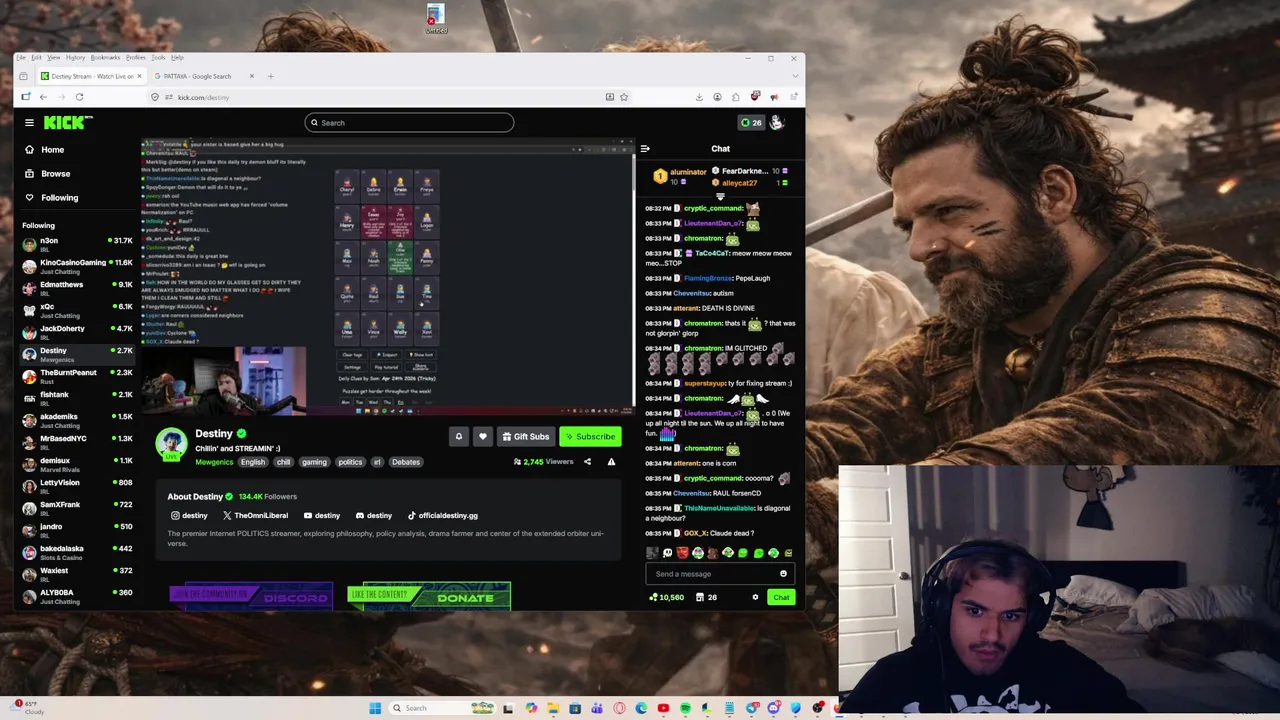Select the Debates tag
Image resolution: width=1280 pixels, height=720 pixels.
tap(405, 462)
